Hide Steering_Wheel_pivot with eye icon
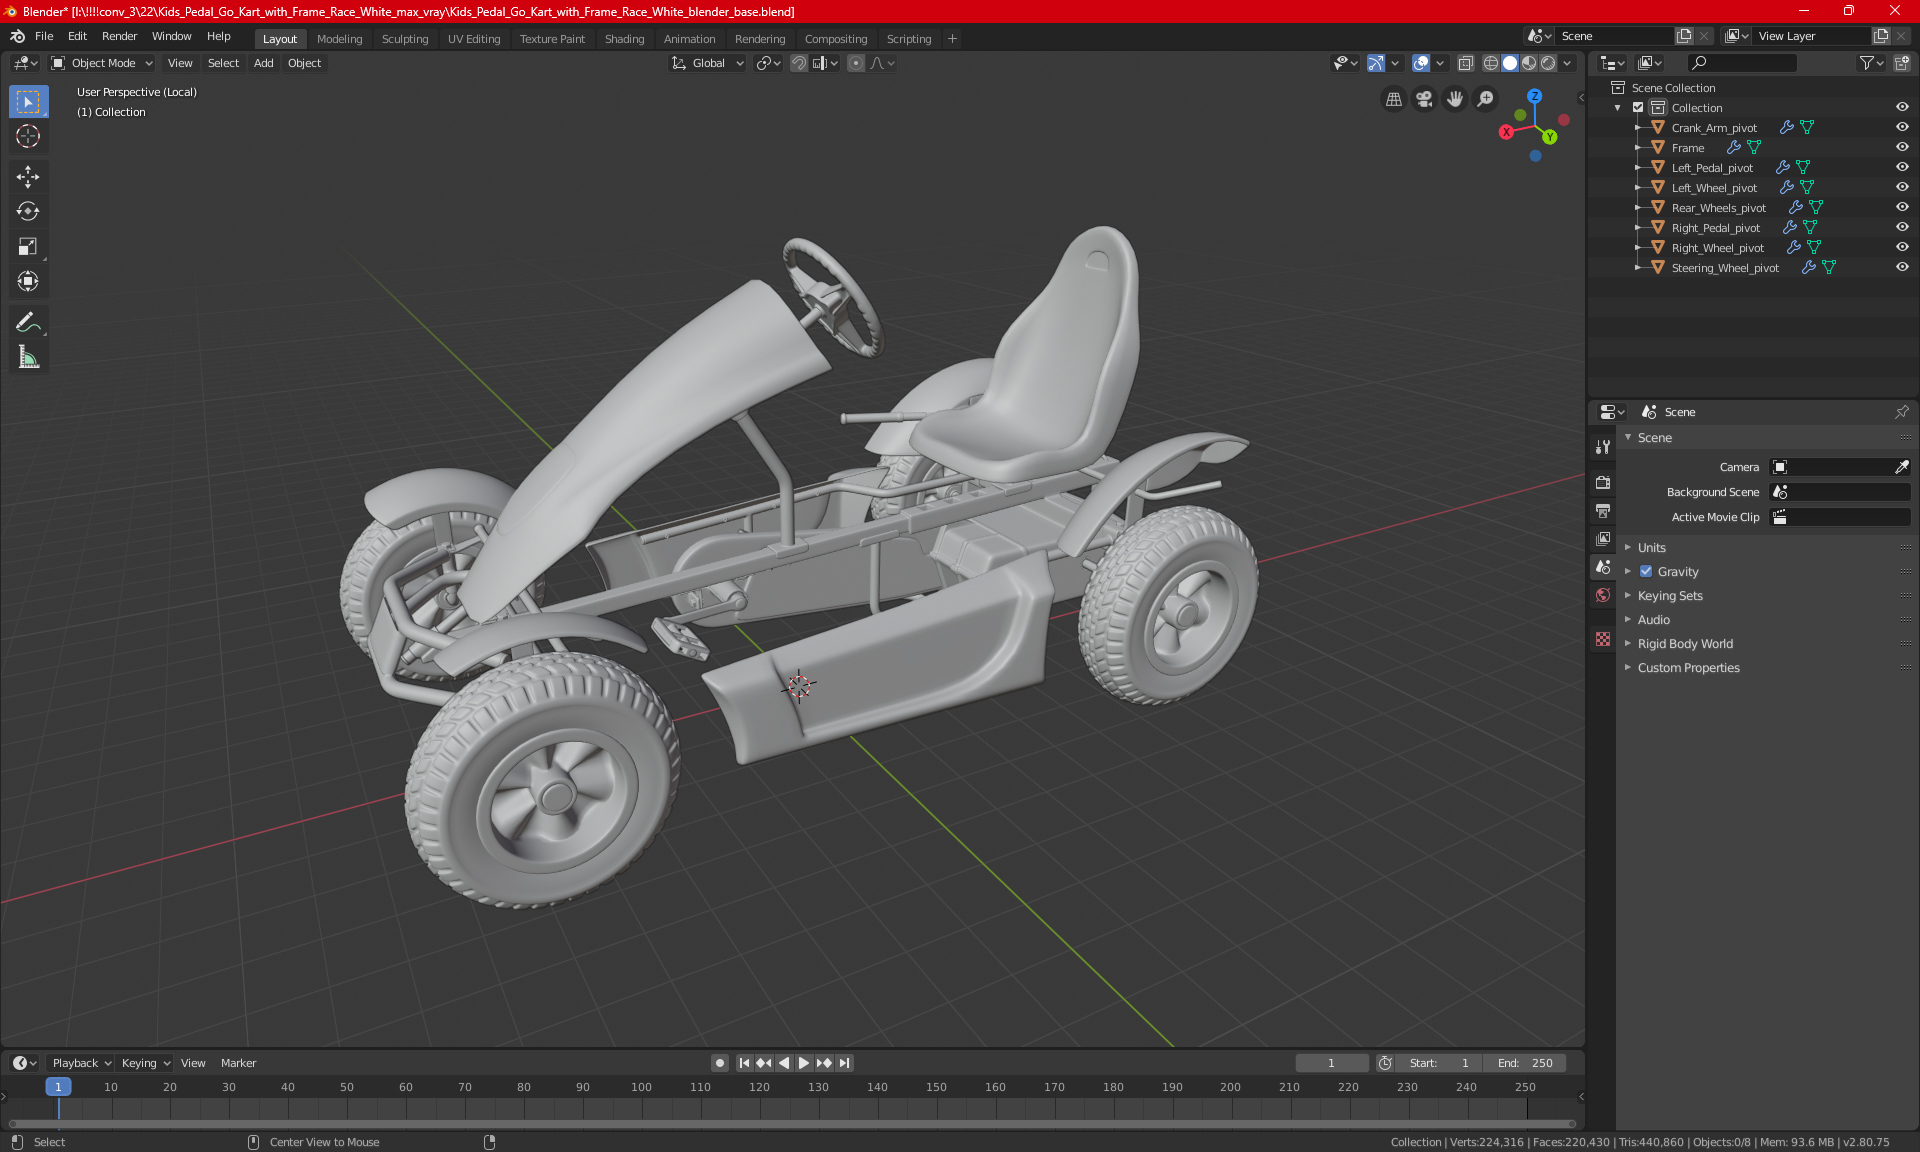 [x=1902, y=268]
